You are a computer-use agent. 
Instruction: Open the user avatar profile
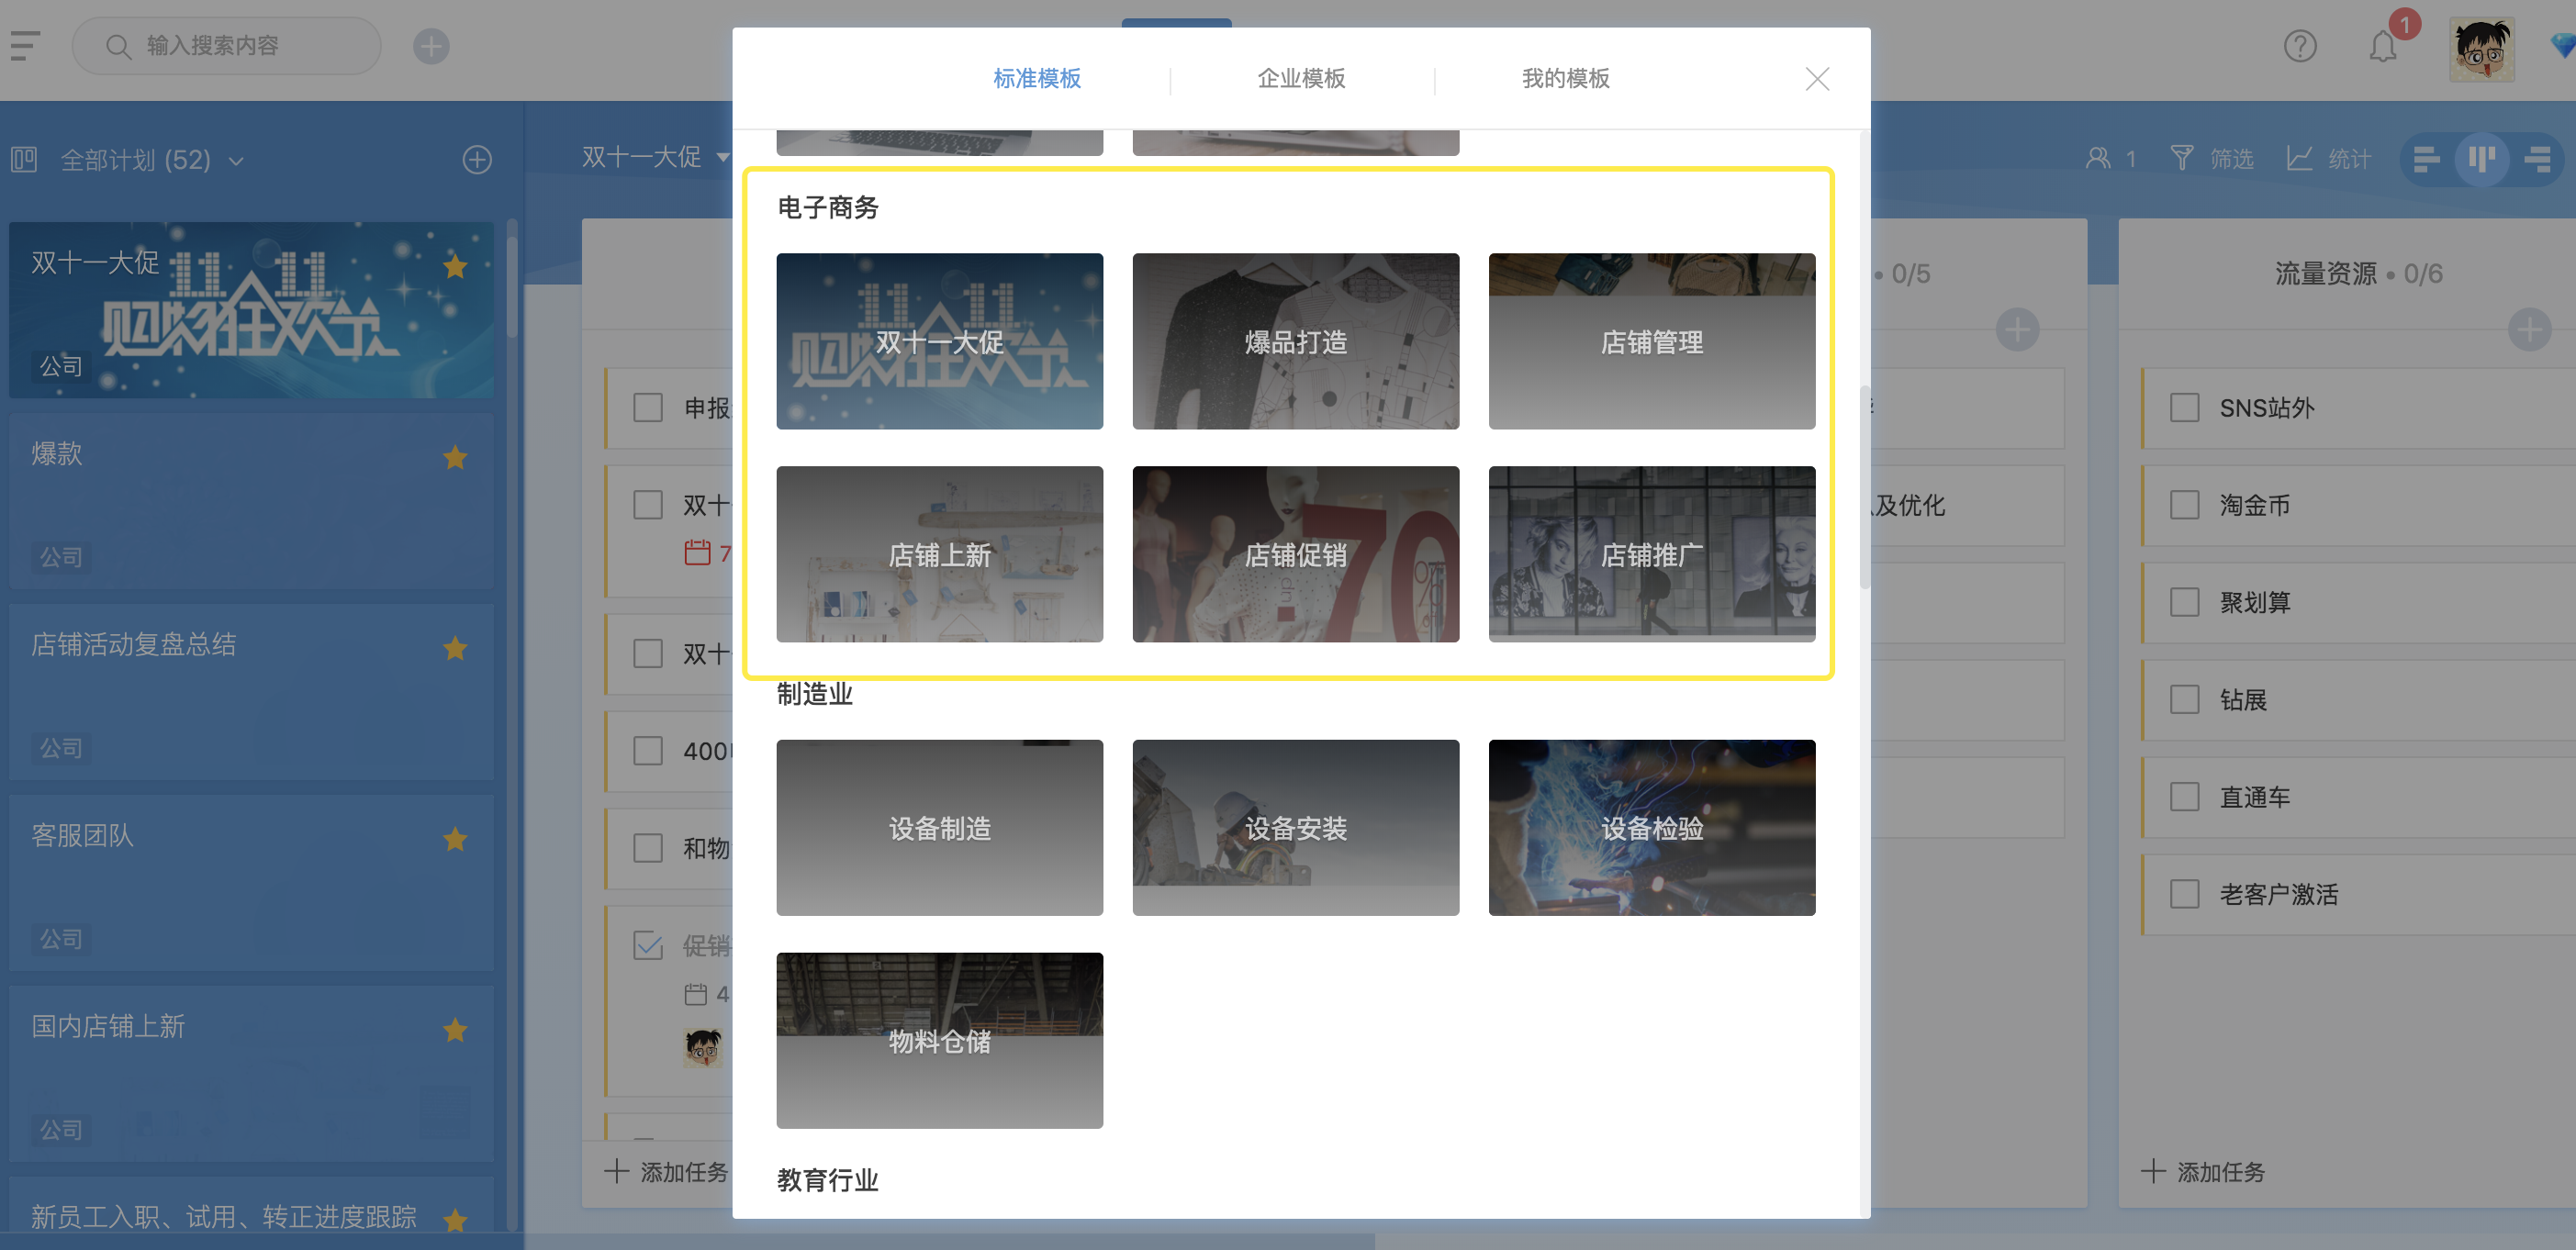coord(2481,48)
